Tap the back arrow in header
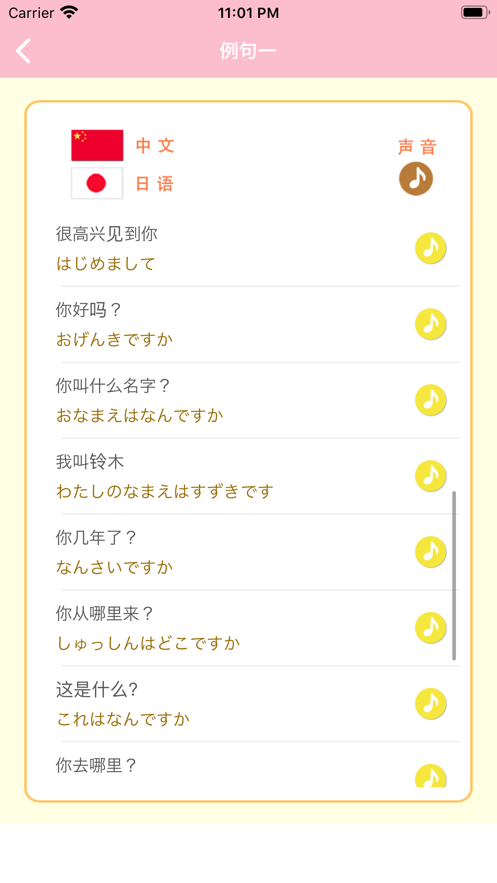The width and height of the screenshot is (497, 883). click(x=24, y=51)
